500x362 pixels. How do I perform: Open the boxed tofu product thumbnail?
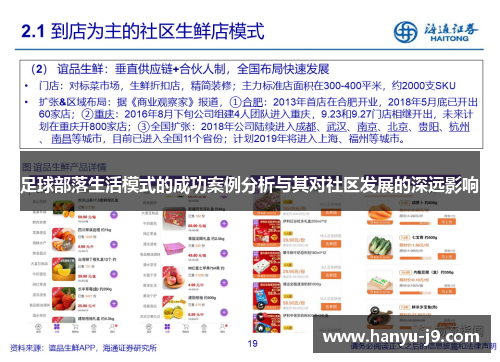380,282
